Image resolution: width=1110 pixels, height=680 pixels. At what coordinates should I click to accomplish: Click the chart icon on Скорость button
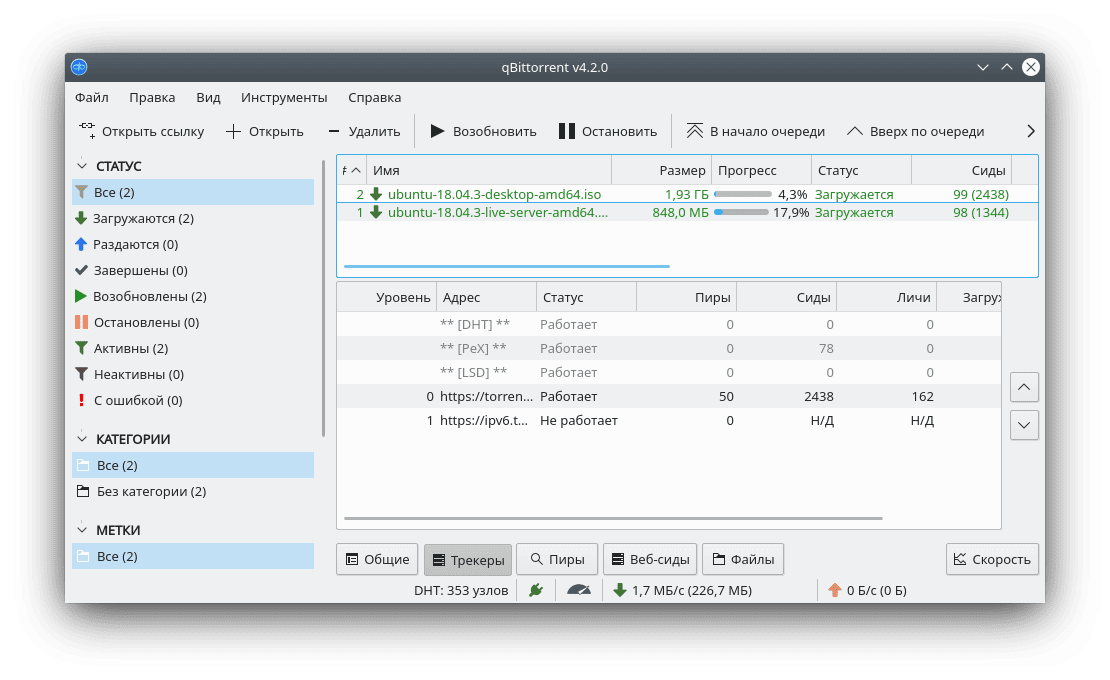960,559
